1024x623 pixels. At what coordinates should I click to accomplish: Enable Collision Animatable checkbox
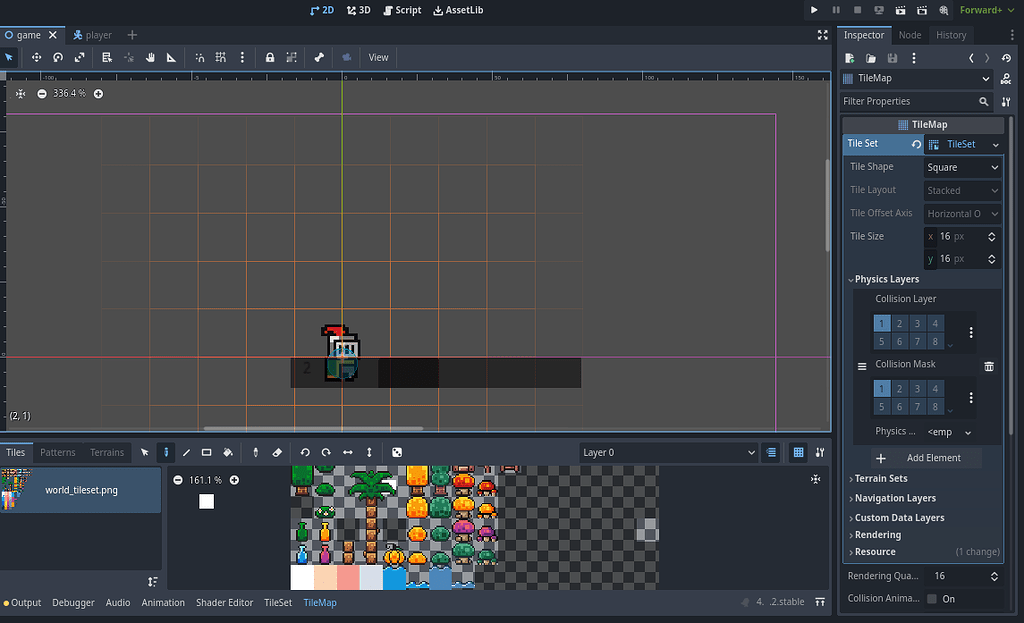(x=932, y=599)
